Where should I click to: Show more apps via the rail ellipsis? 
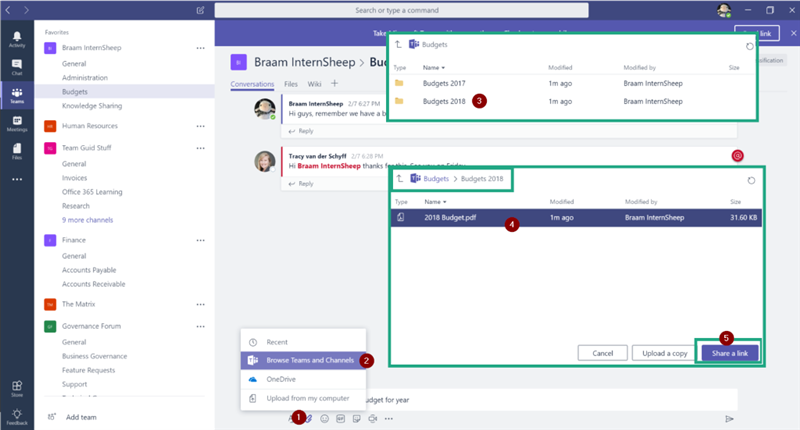pyautogui.click(x=17, y=180)
